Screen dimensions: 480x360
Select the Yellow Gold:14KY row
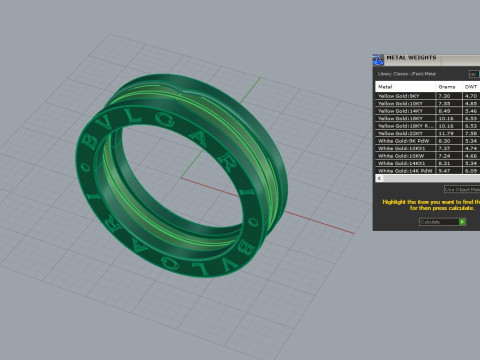428,111
